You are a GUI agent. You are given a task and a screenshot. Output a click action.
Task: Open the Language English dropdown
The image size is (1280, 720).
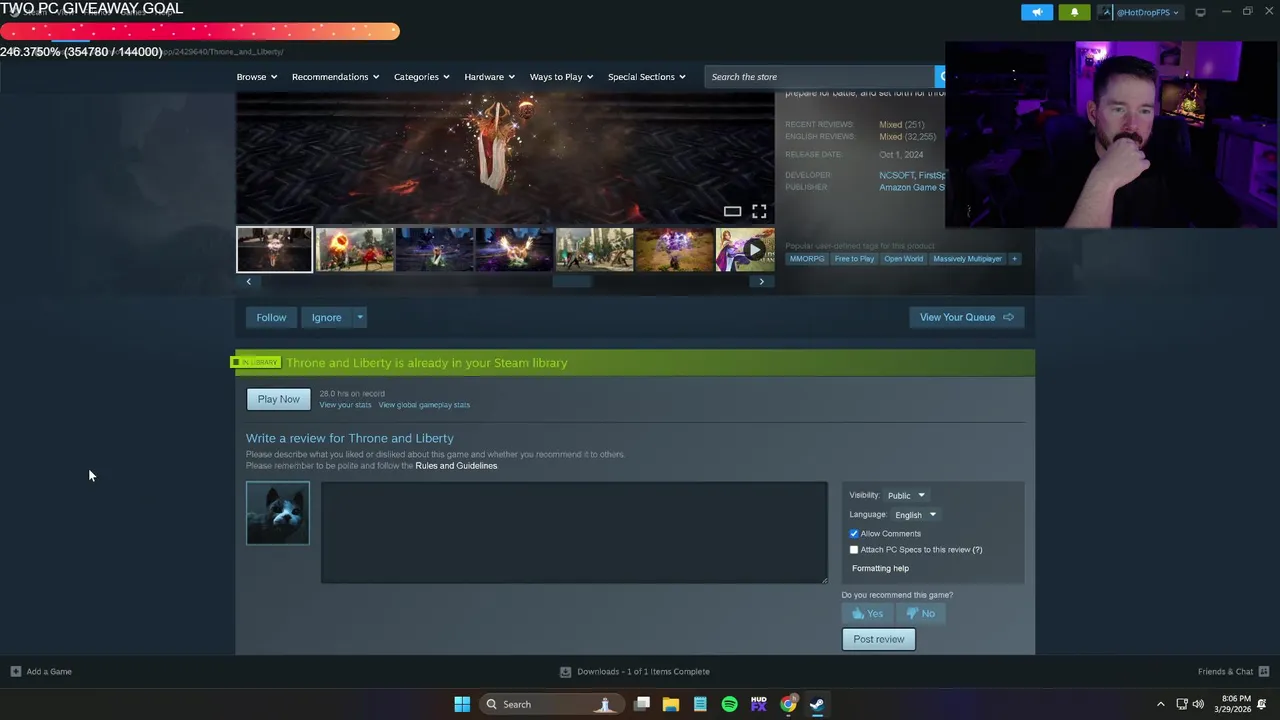(x=915, y=515)
